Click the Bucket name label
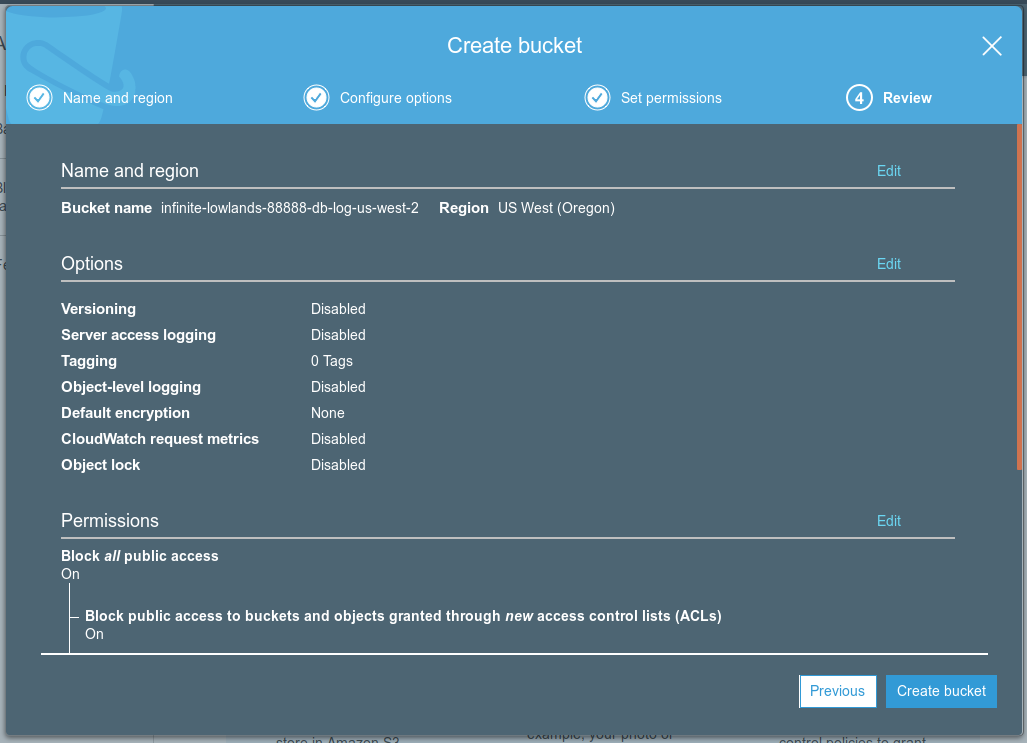Image resolution: width=1027 pixels, height=743 pixels. (x=106, y=208)
